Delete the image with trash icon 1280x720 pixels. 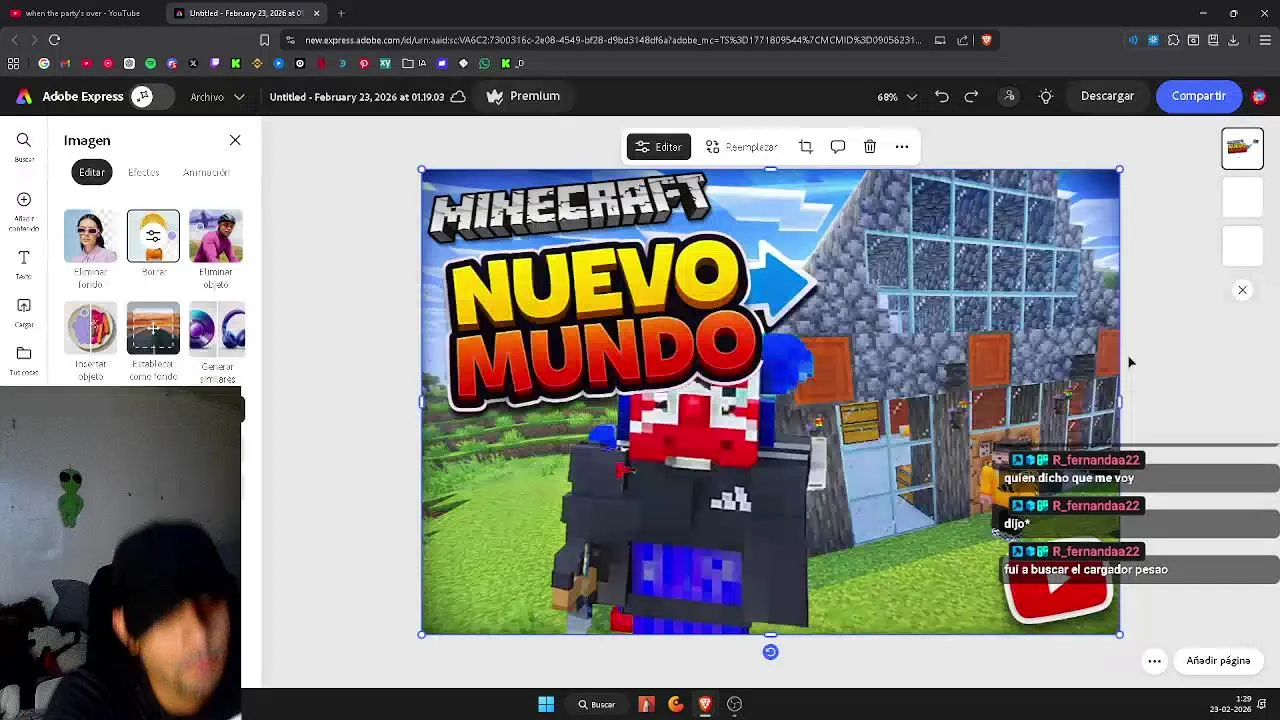point(870,147)
